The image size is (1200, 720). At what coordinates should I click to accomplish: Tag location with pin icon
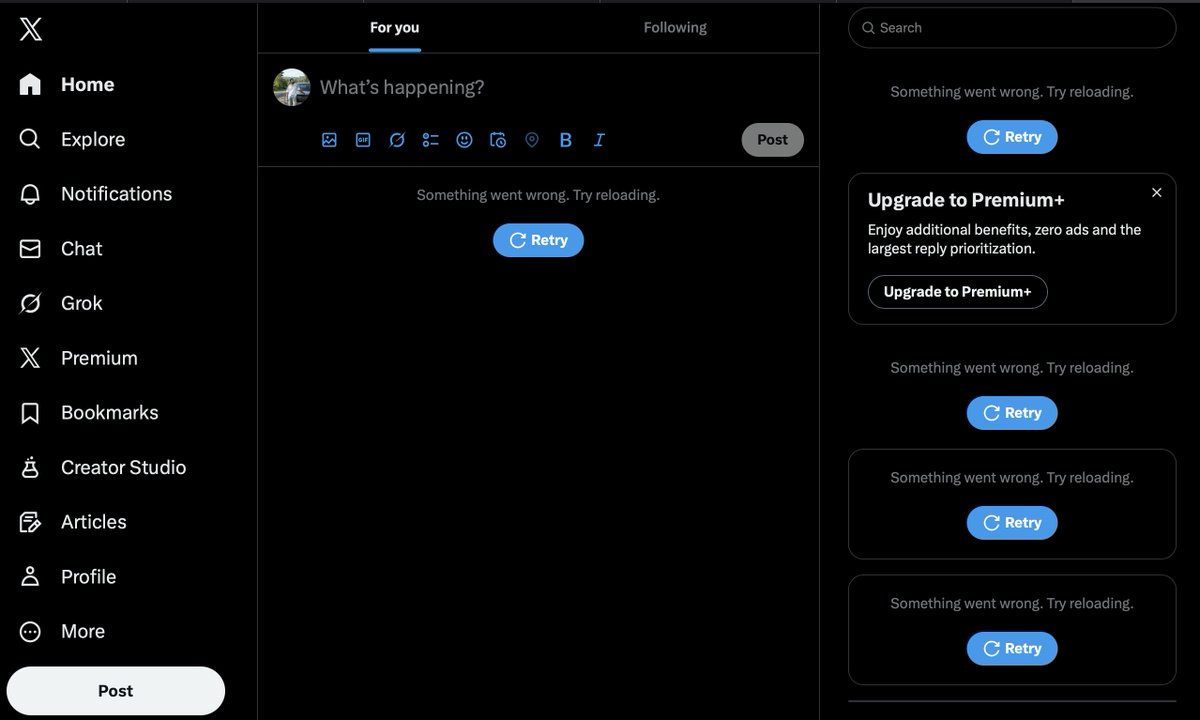(x=532, y=140)
